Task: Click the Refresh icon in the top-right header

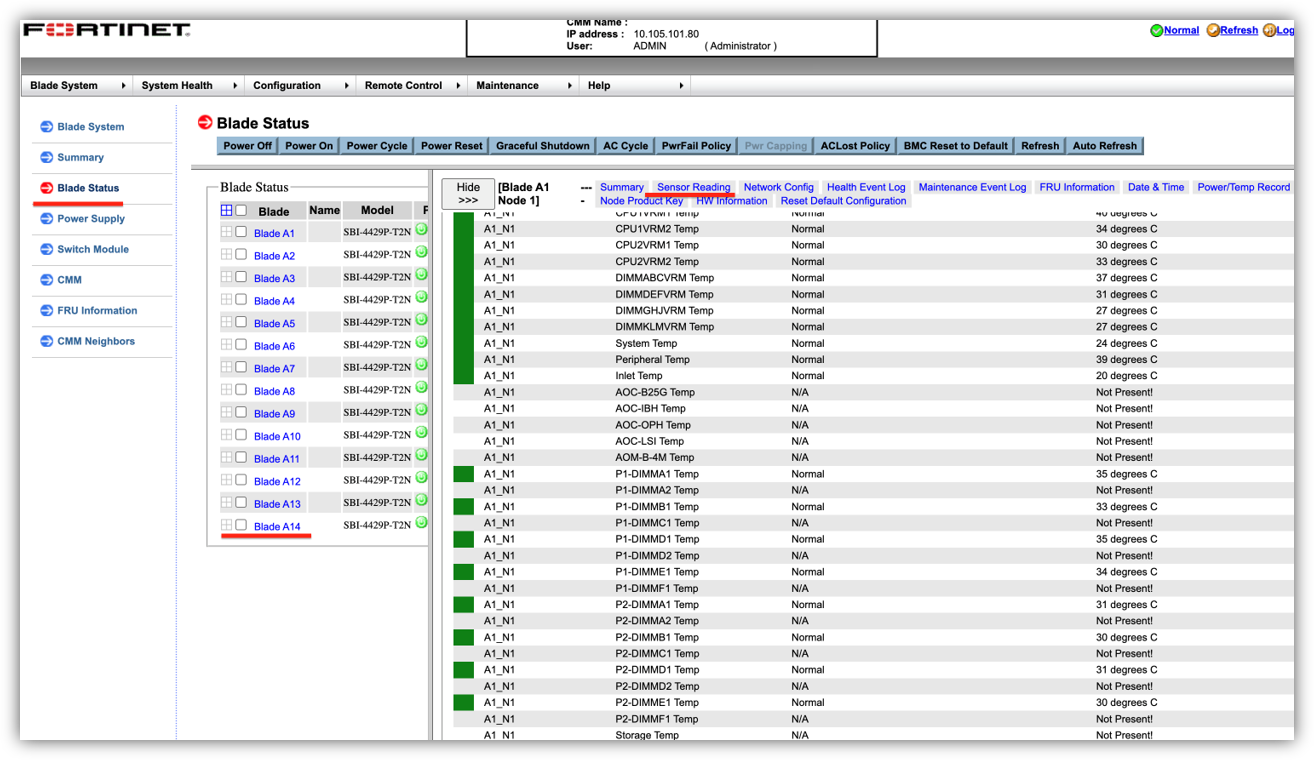Action: [1213, 31]
